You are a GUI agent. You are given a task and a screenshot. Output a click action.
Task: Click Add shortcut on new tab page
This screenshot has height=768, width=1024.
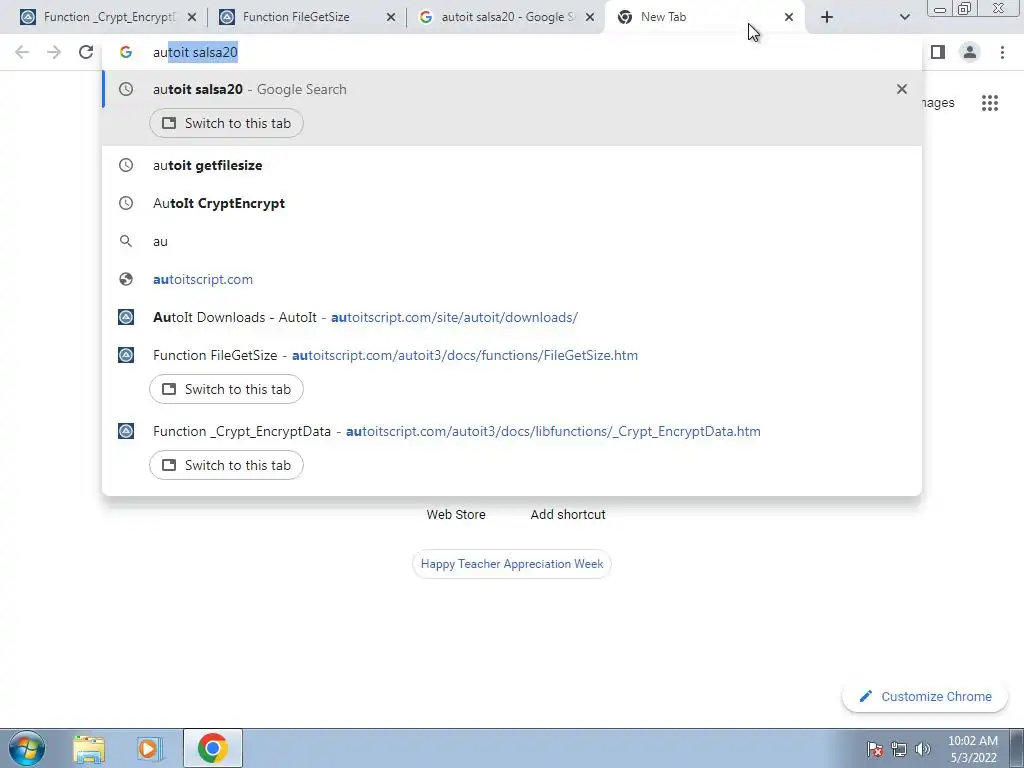568,515
